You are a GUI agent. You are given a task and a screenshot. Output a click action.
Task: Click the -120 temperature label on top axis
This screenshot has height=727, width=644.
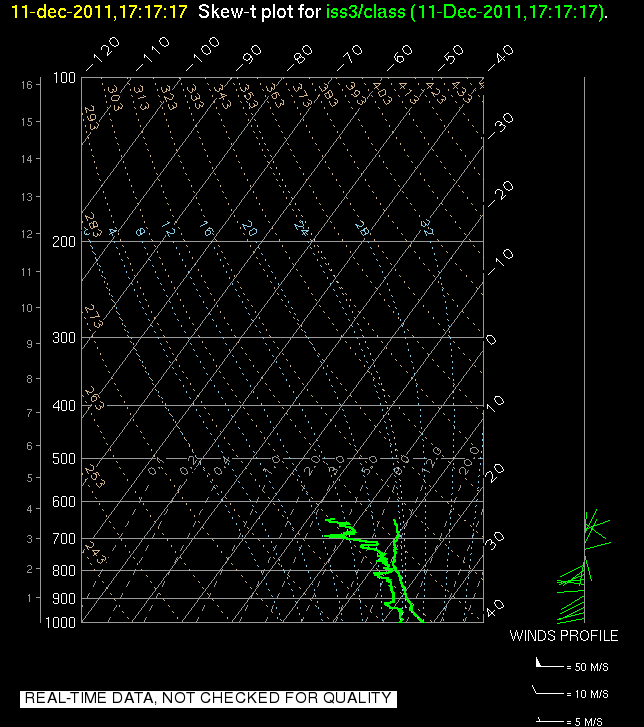pos(103,55)
